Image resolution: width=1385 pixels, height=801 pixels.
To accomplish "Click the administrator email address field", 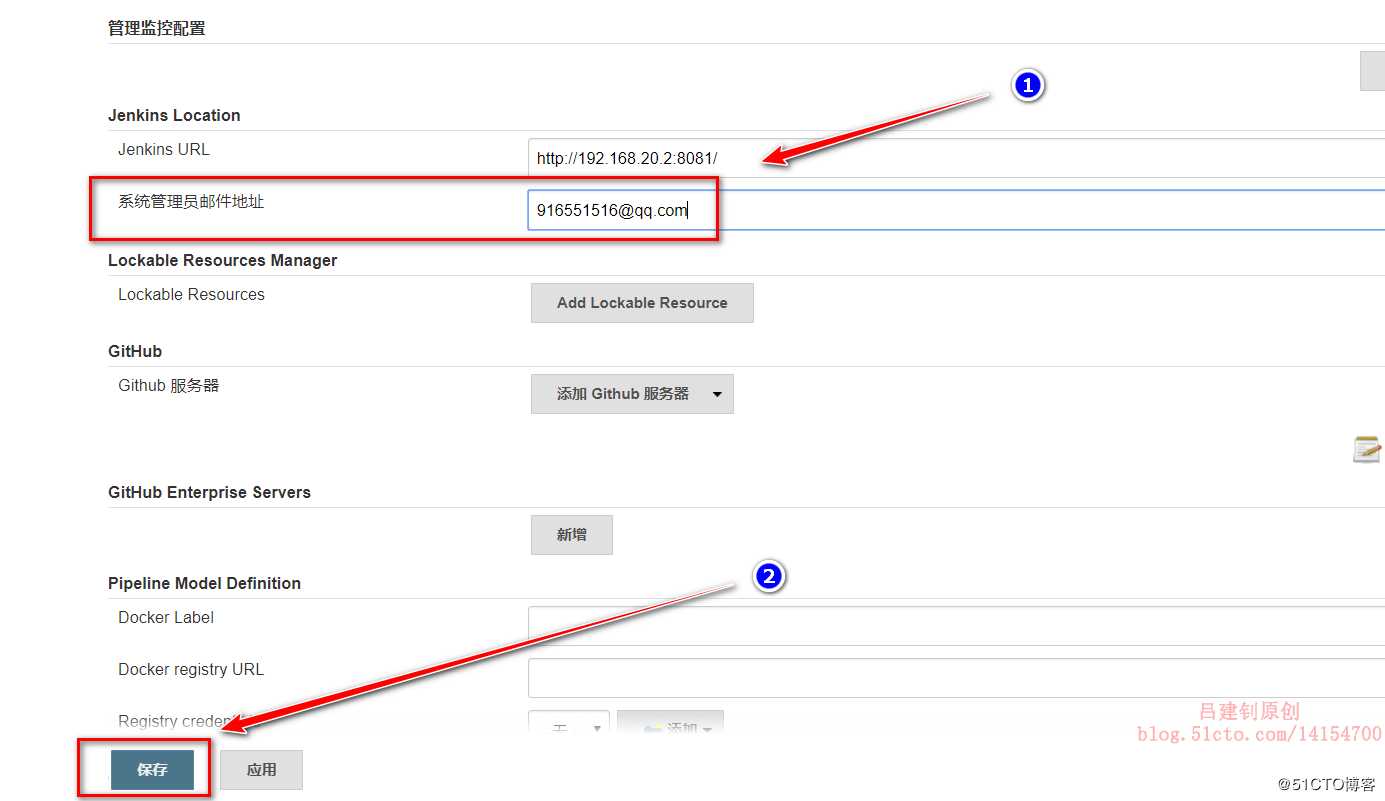I will 956,210.
